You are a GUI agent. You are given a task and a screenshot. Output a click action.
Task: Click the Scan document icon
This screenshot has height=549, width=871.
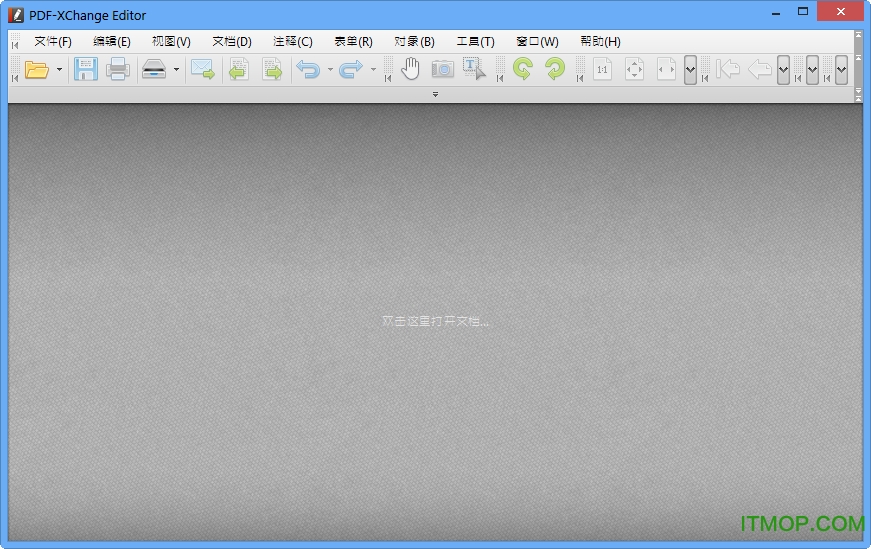click(x=154, y=69)
